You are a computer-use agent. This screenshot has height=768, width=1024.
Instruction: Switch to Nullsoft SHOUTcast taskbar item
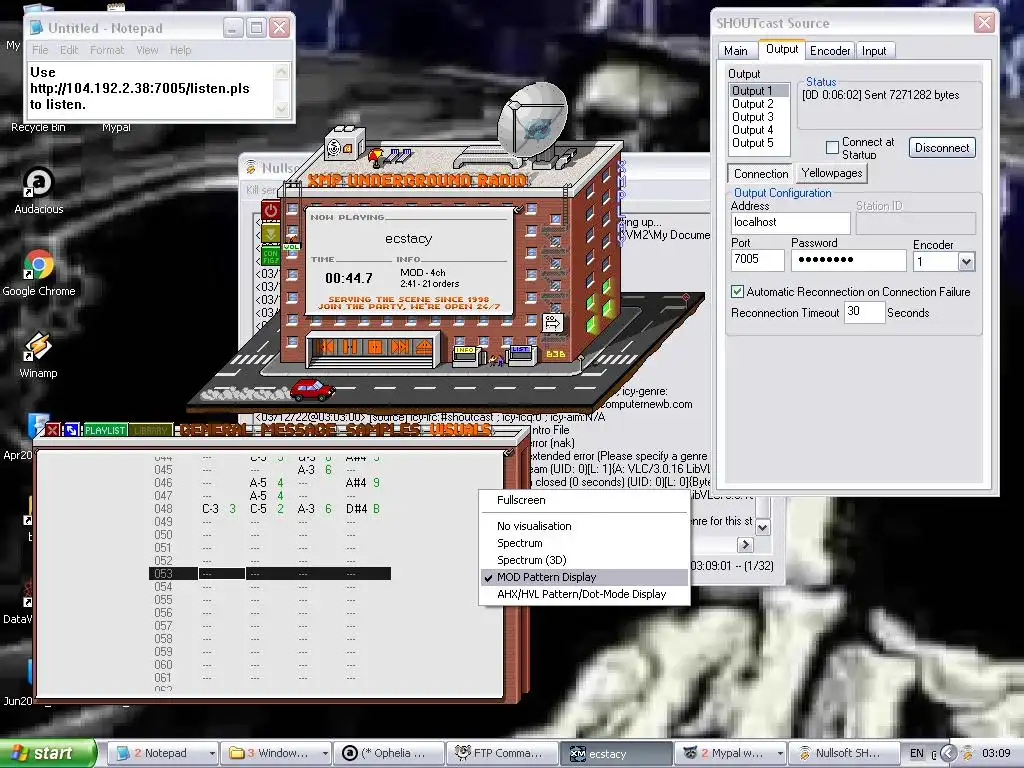pyautogui.click(x=843, y=753)
